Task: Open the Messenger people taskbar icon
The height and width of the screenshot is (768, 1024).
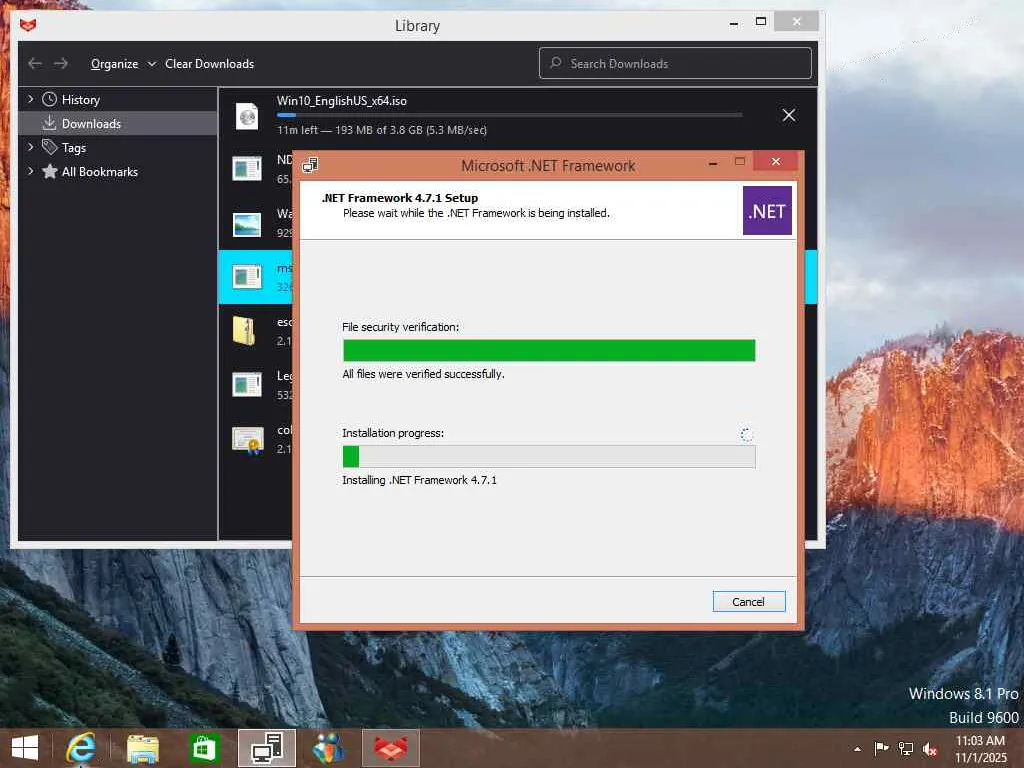Action: point(328,748)
